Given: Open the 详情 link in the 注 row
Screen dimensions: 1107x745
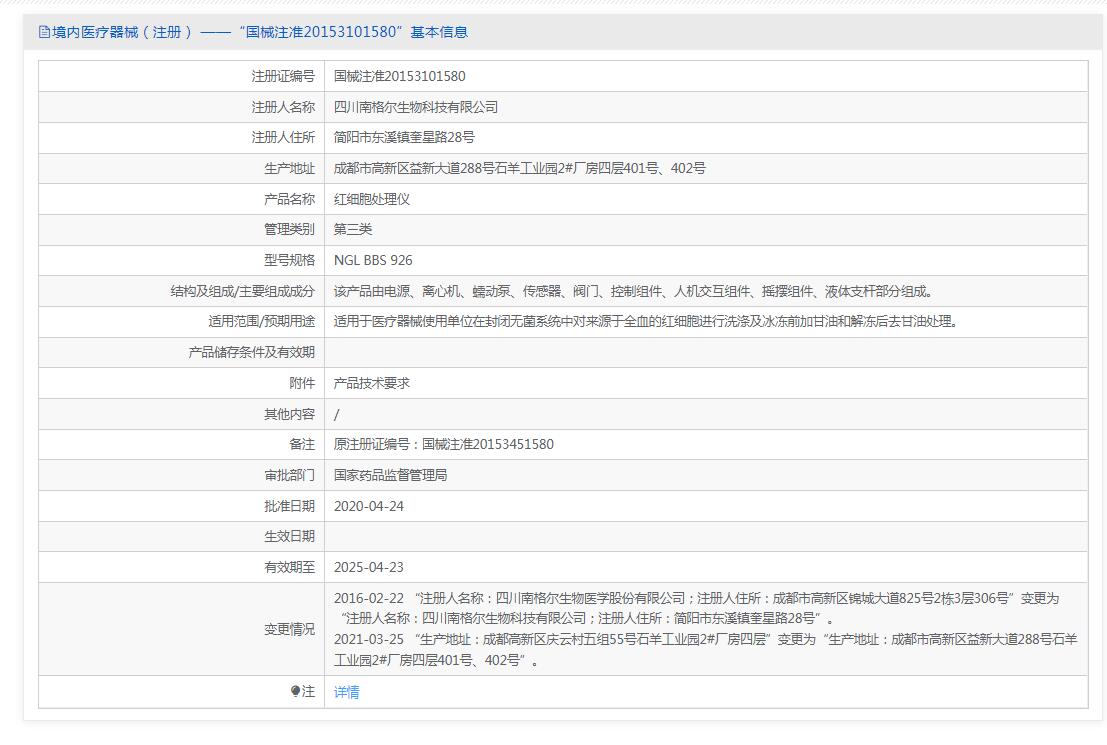Looking at the screenshot, I should 346,692.
